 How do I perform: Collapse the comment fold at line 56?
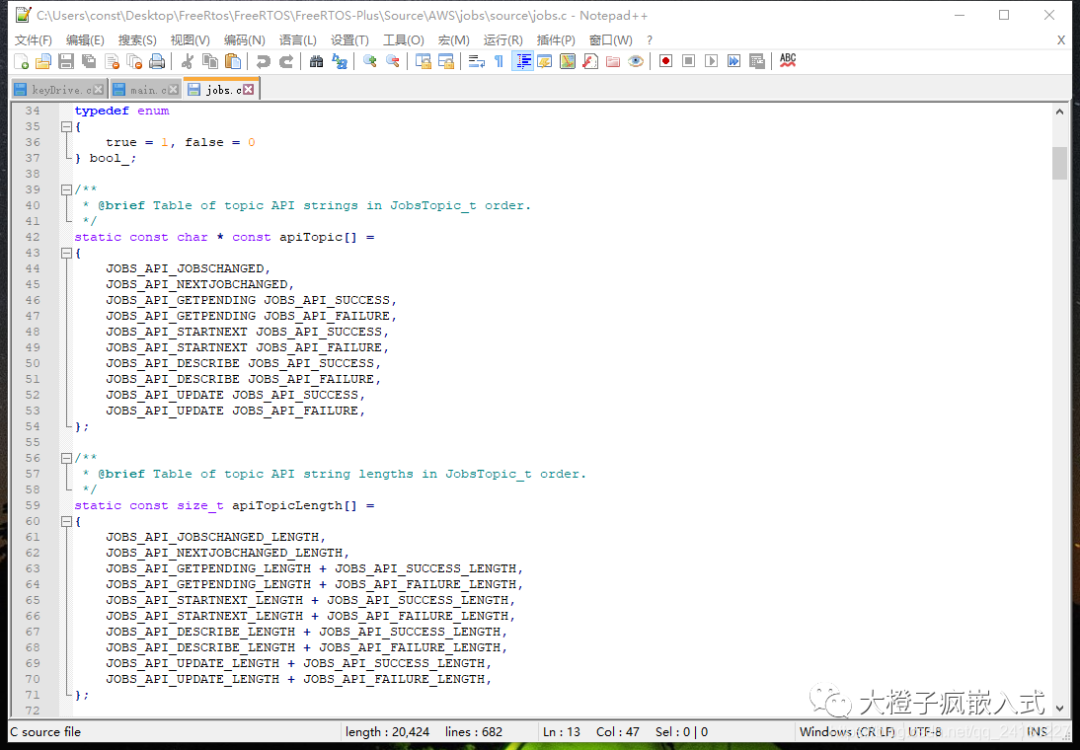pos(65,458)
